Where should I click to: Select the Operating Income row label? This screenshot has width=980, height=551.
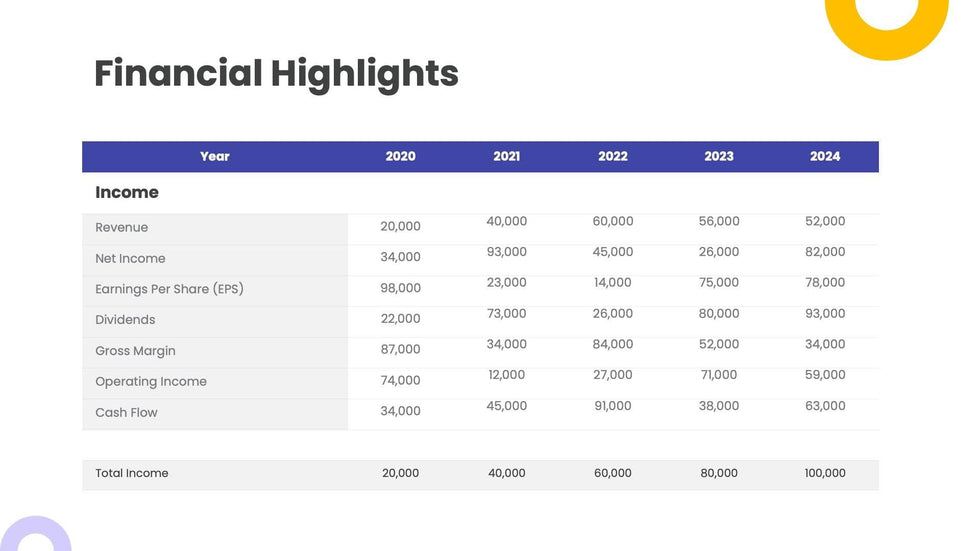pyautogui.click(x=151, y=381)
